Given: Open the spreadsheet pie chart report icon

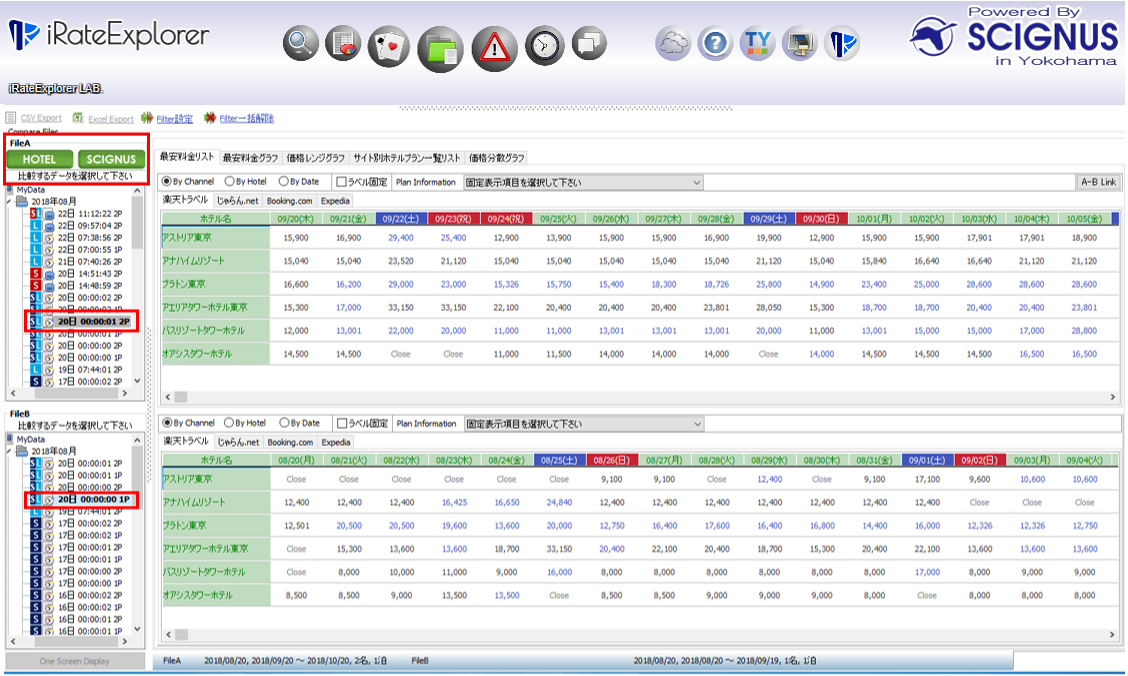Looking at the screenshot, I should 343,44.
